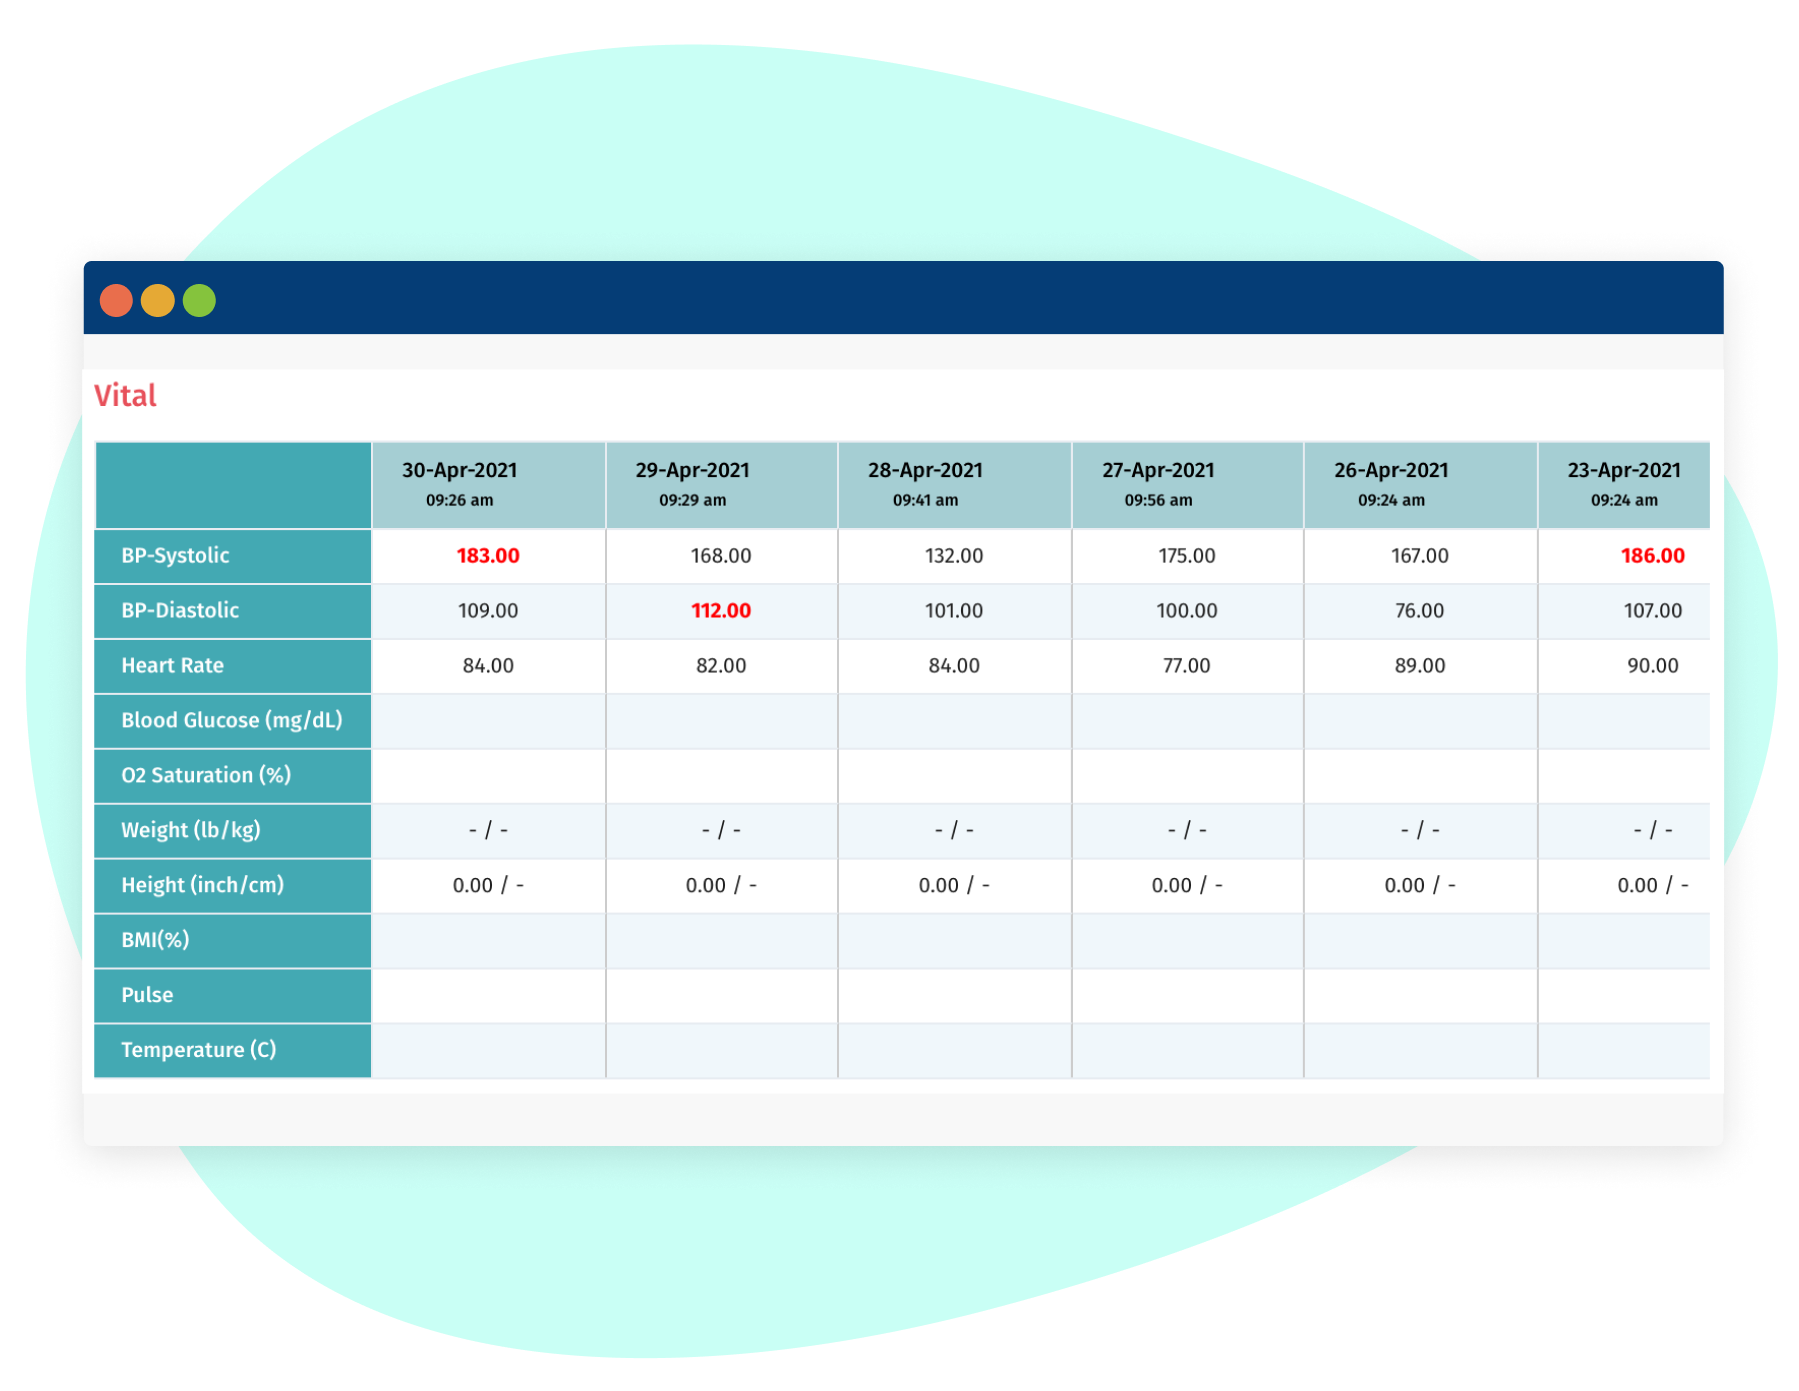This screenshot has width=1799, height=1391.
Task: Click the 89.00 heart rate value
Action: [1420, 666]
